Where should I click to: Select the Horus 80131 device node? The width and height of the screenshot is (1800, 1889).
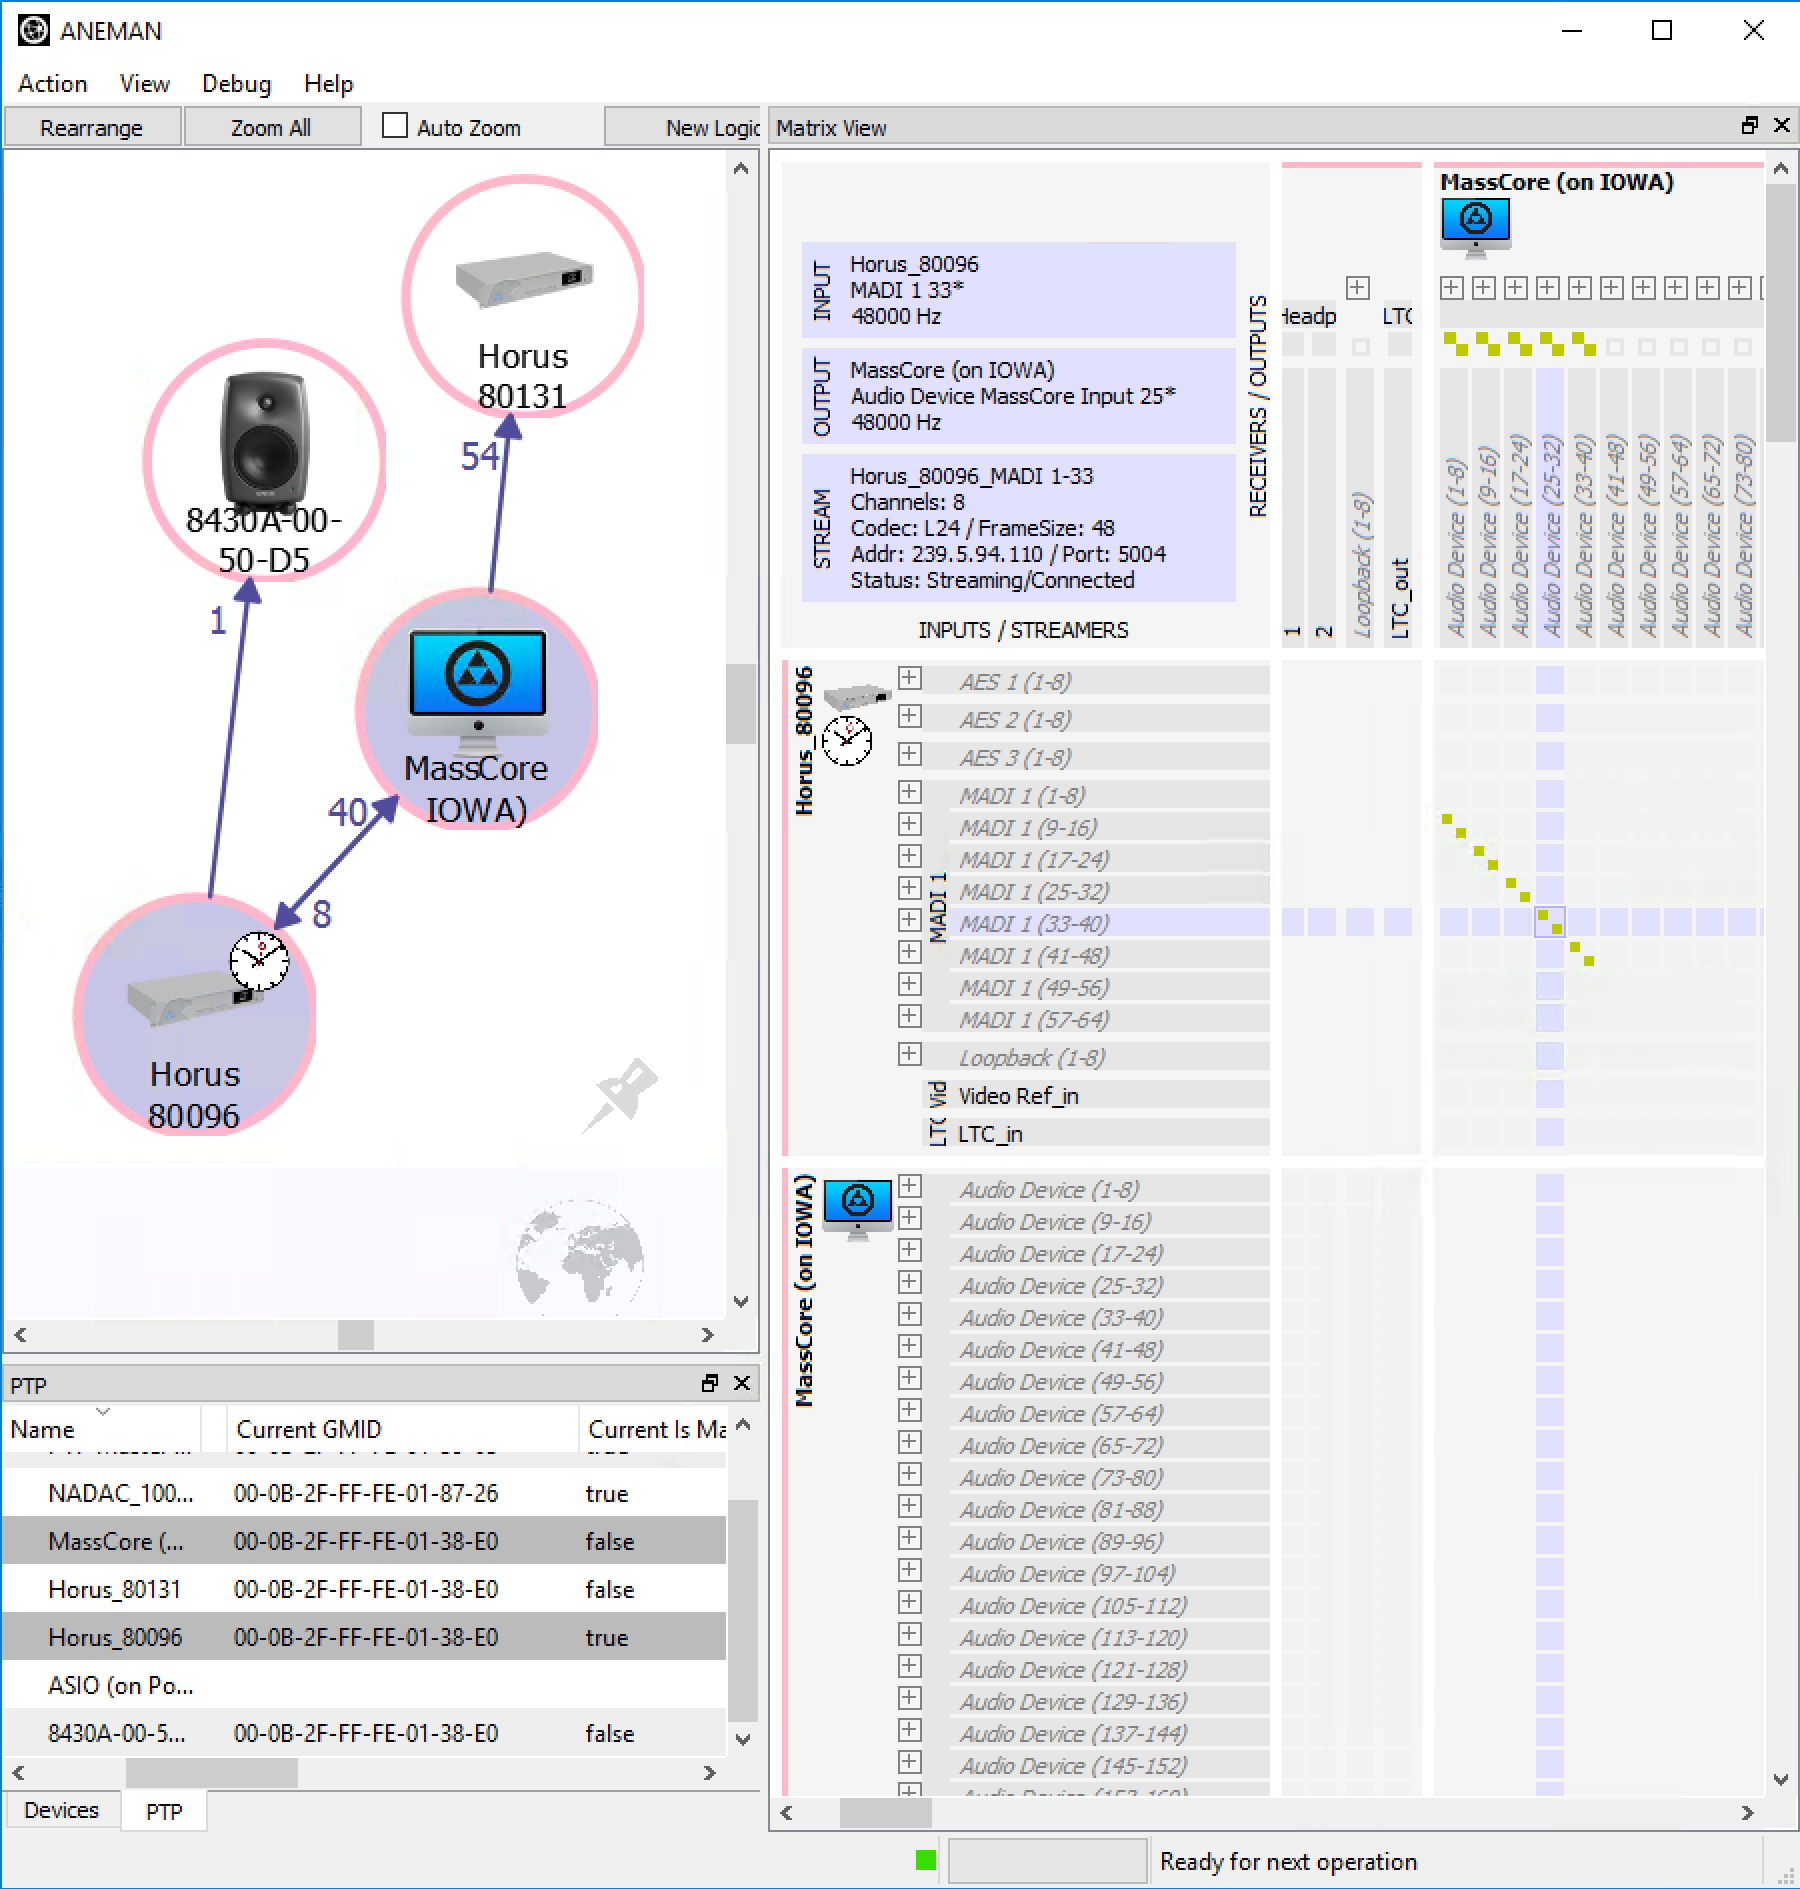(x=523, y=296)
